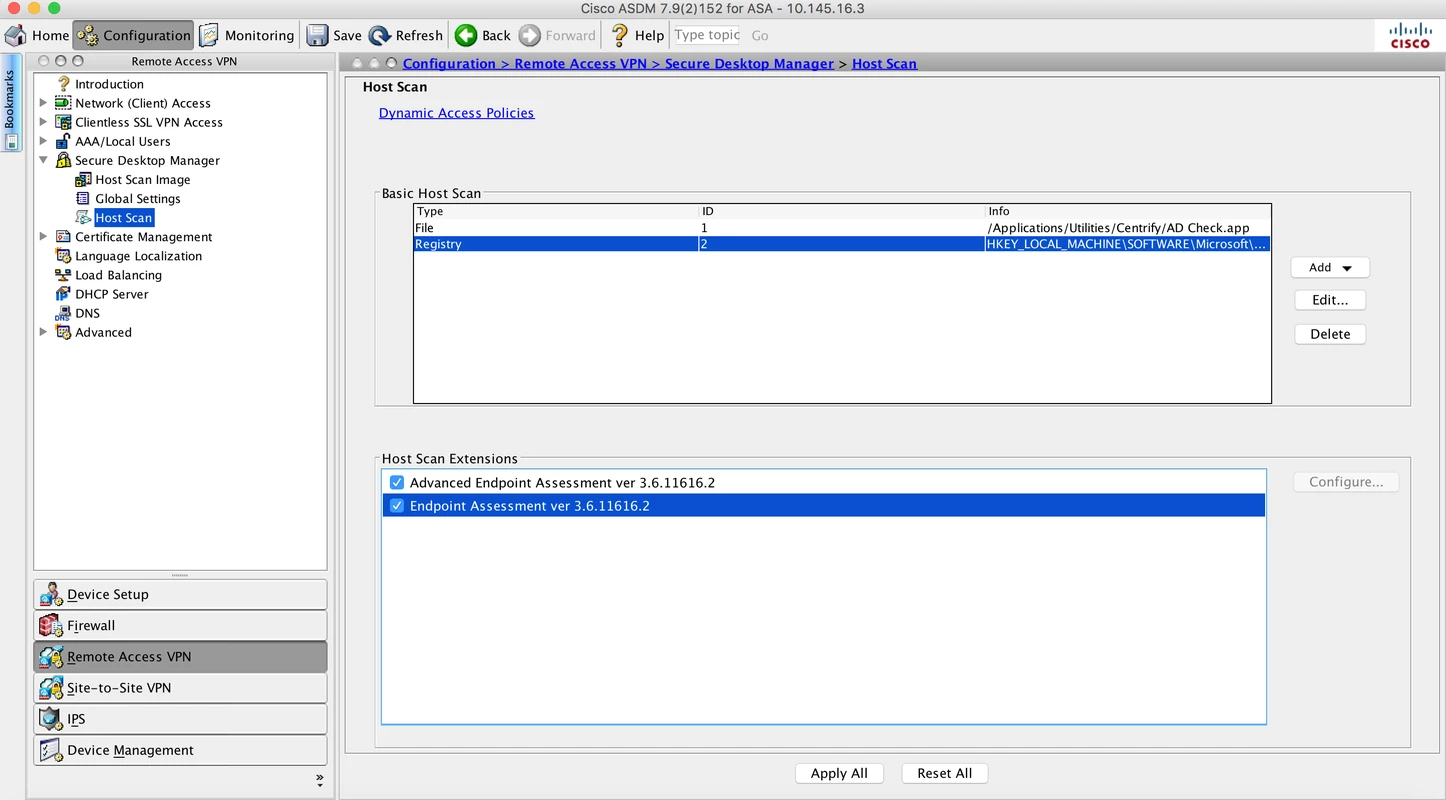Screen dimensions: 1446x800
Task: Expand the Advanced tree node
Action: click(43, 332)
